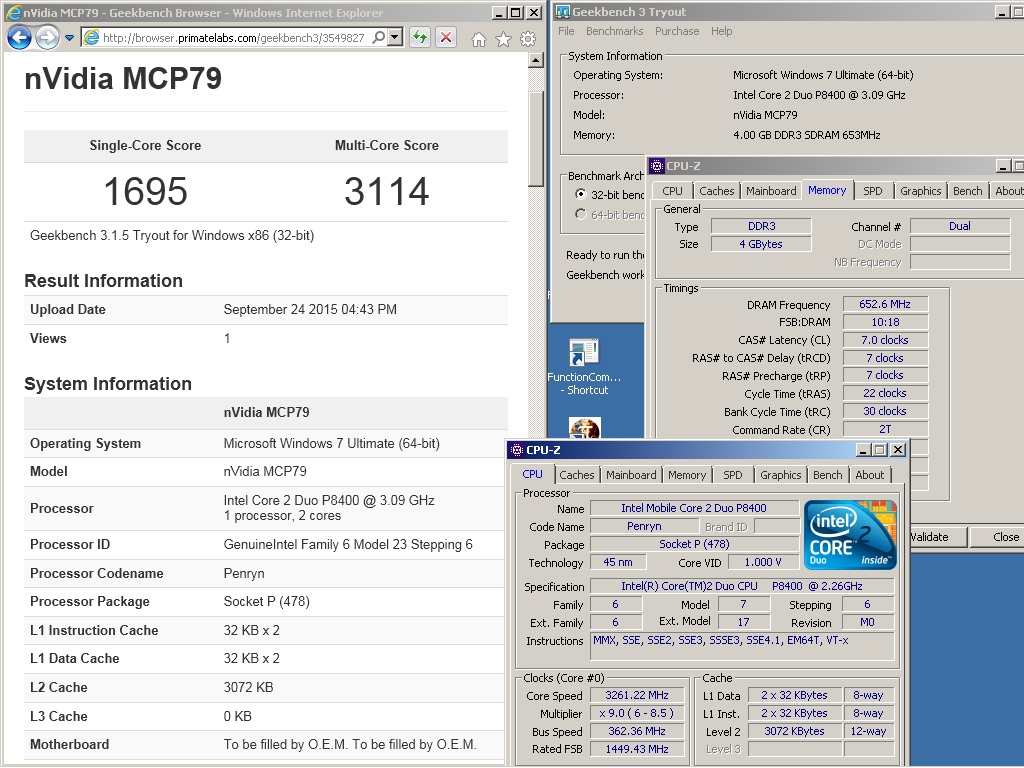The width and height of the screenshot is (1024, 768).
Task: Switch to Mainboard tab in back CPU-Z window
Action: 771,191
